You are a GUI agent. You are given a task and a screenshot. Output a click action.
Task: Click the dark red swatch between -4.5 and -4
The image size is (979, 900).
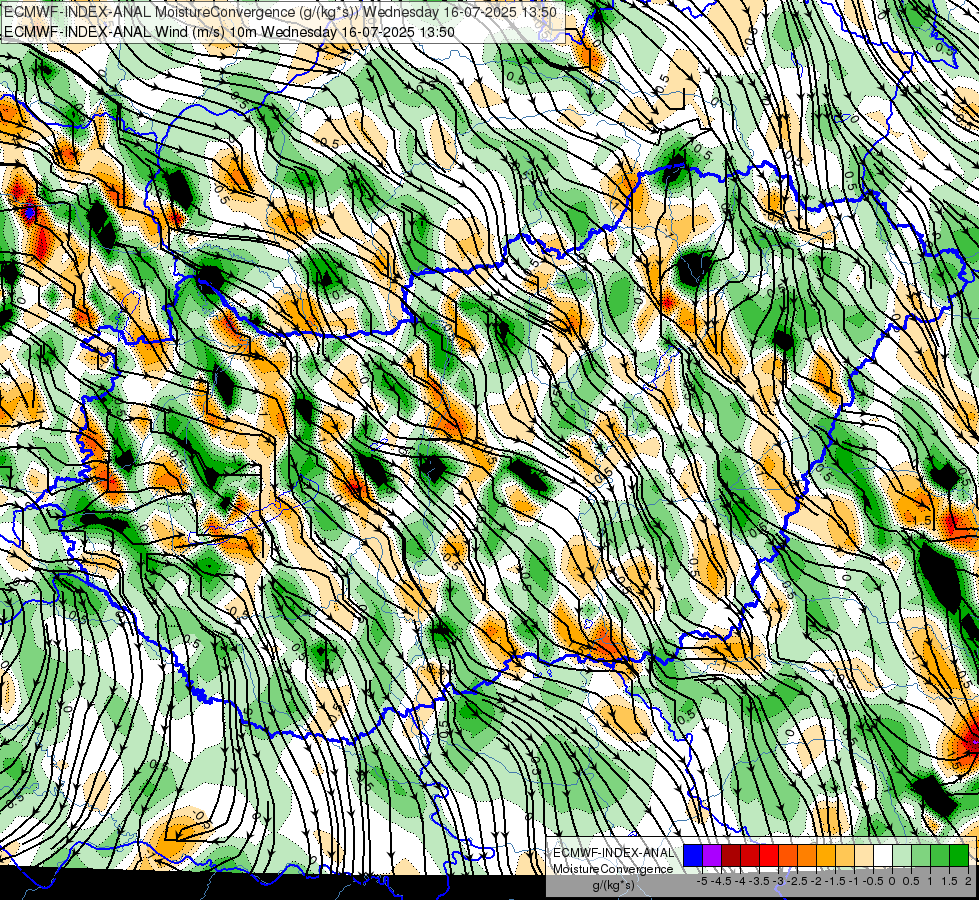coord(731,855)
